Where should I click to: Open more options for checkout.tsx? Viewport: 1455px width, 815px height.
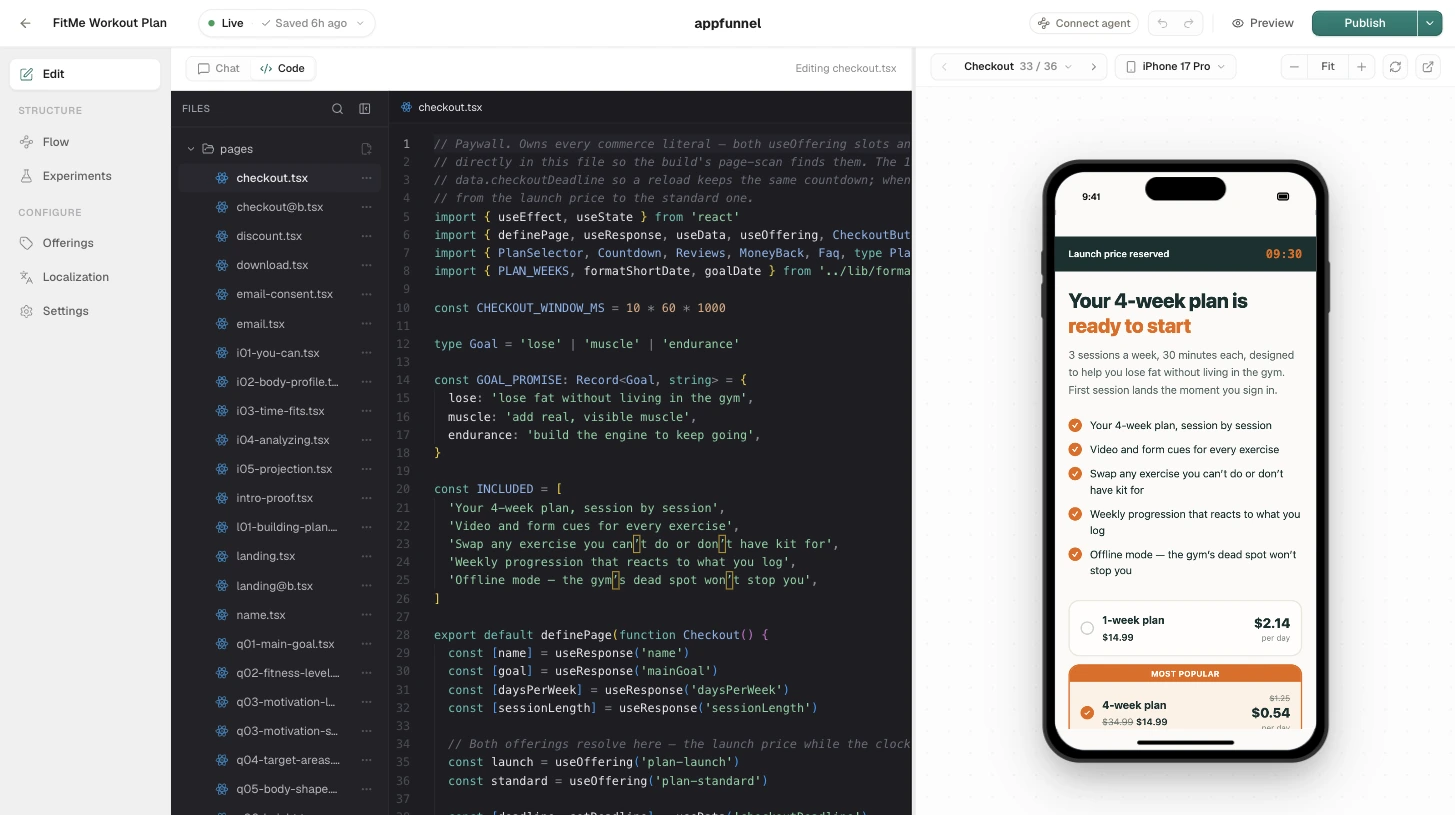point(366,178)
